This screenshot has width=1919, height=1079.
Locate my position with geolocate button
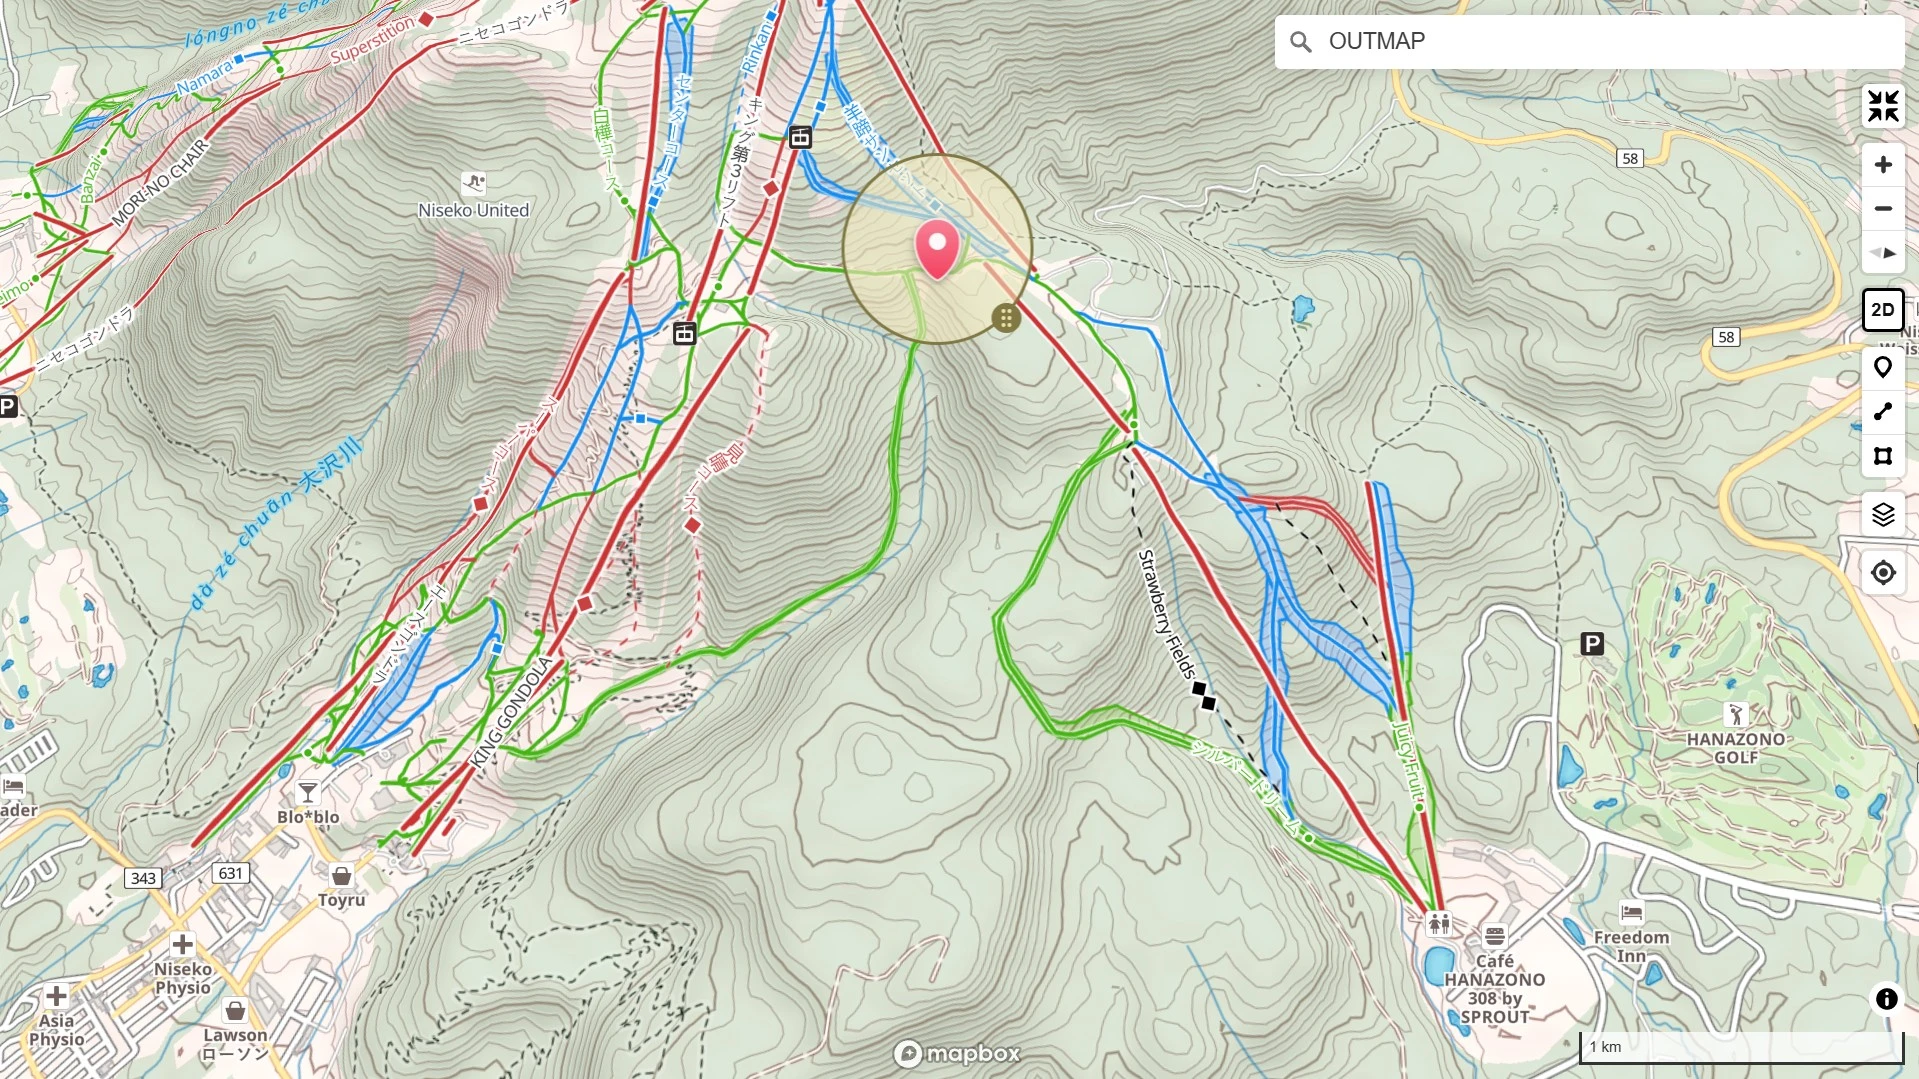pyautogui.click(x=1883, y=573)
